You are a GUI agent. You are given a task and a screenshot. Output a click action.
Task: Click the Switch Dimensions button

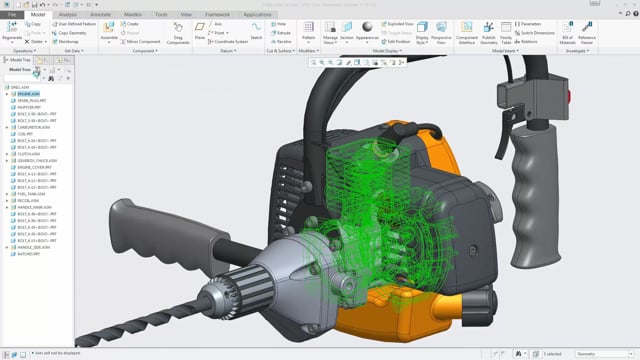[x=535, y=33]
